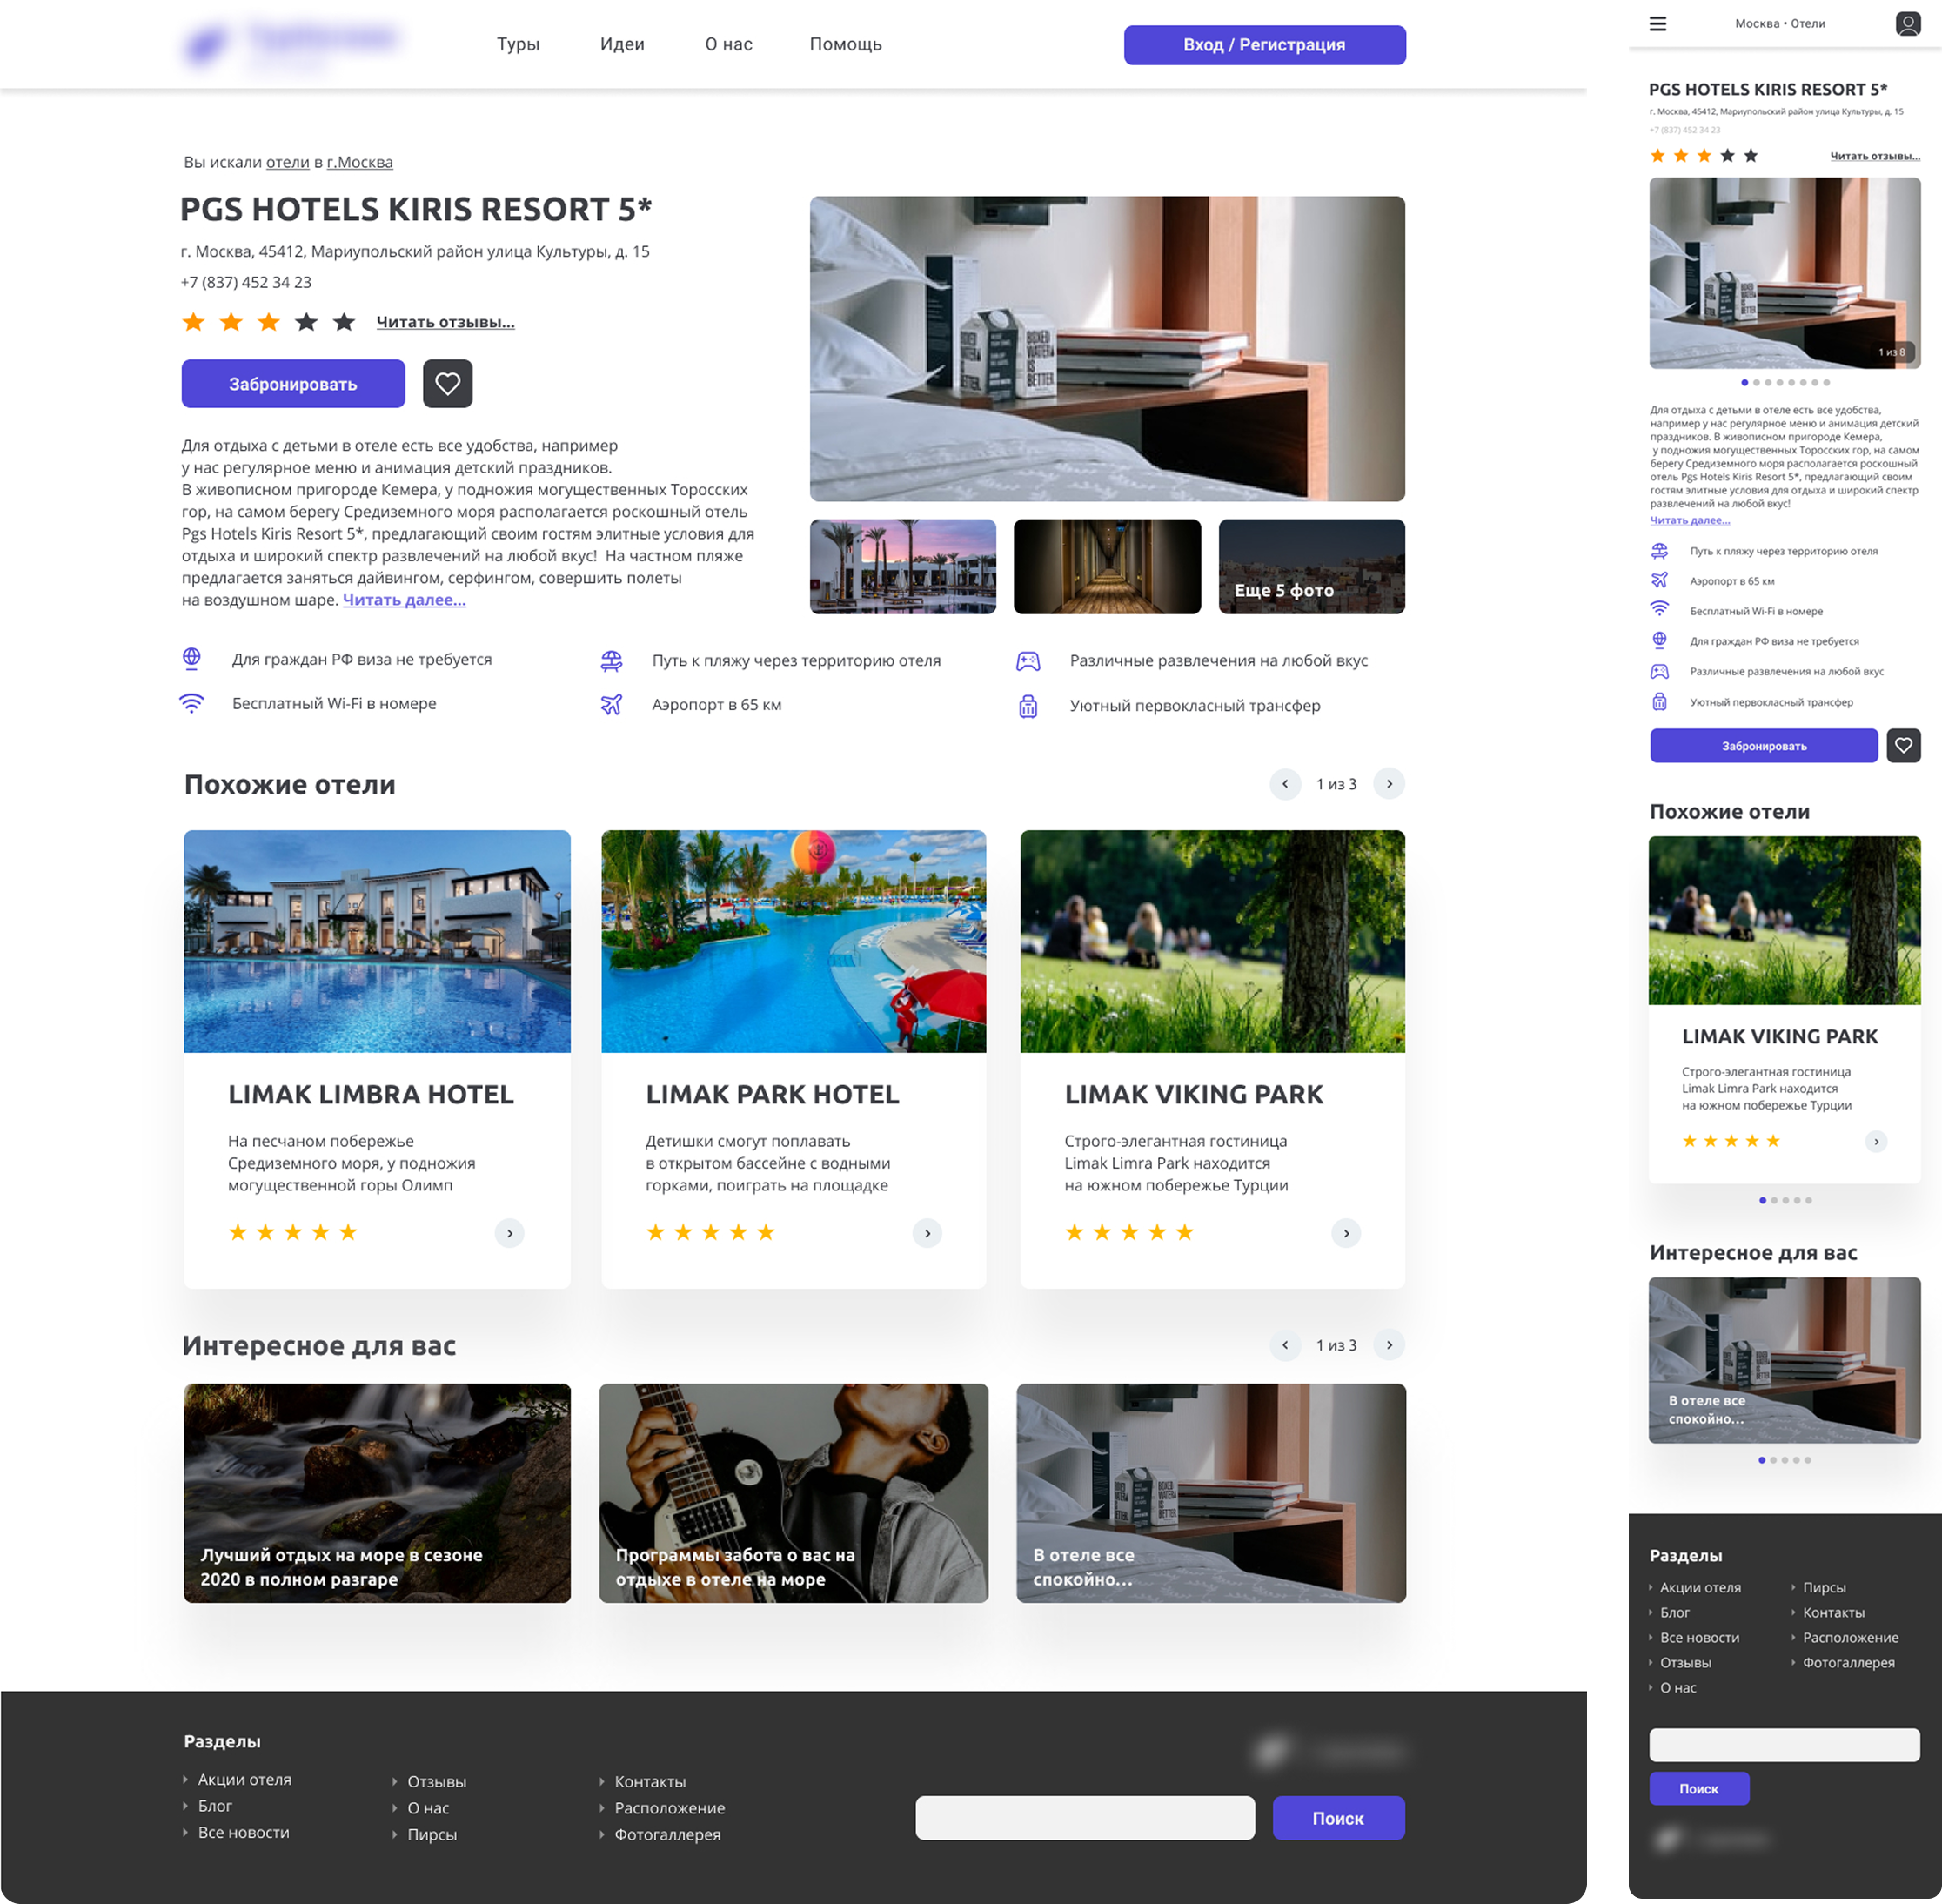The image size is (1942, 1904).
Task: Open mobile footer Пирсы link
Action: (x=1824, y=1587)
